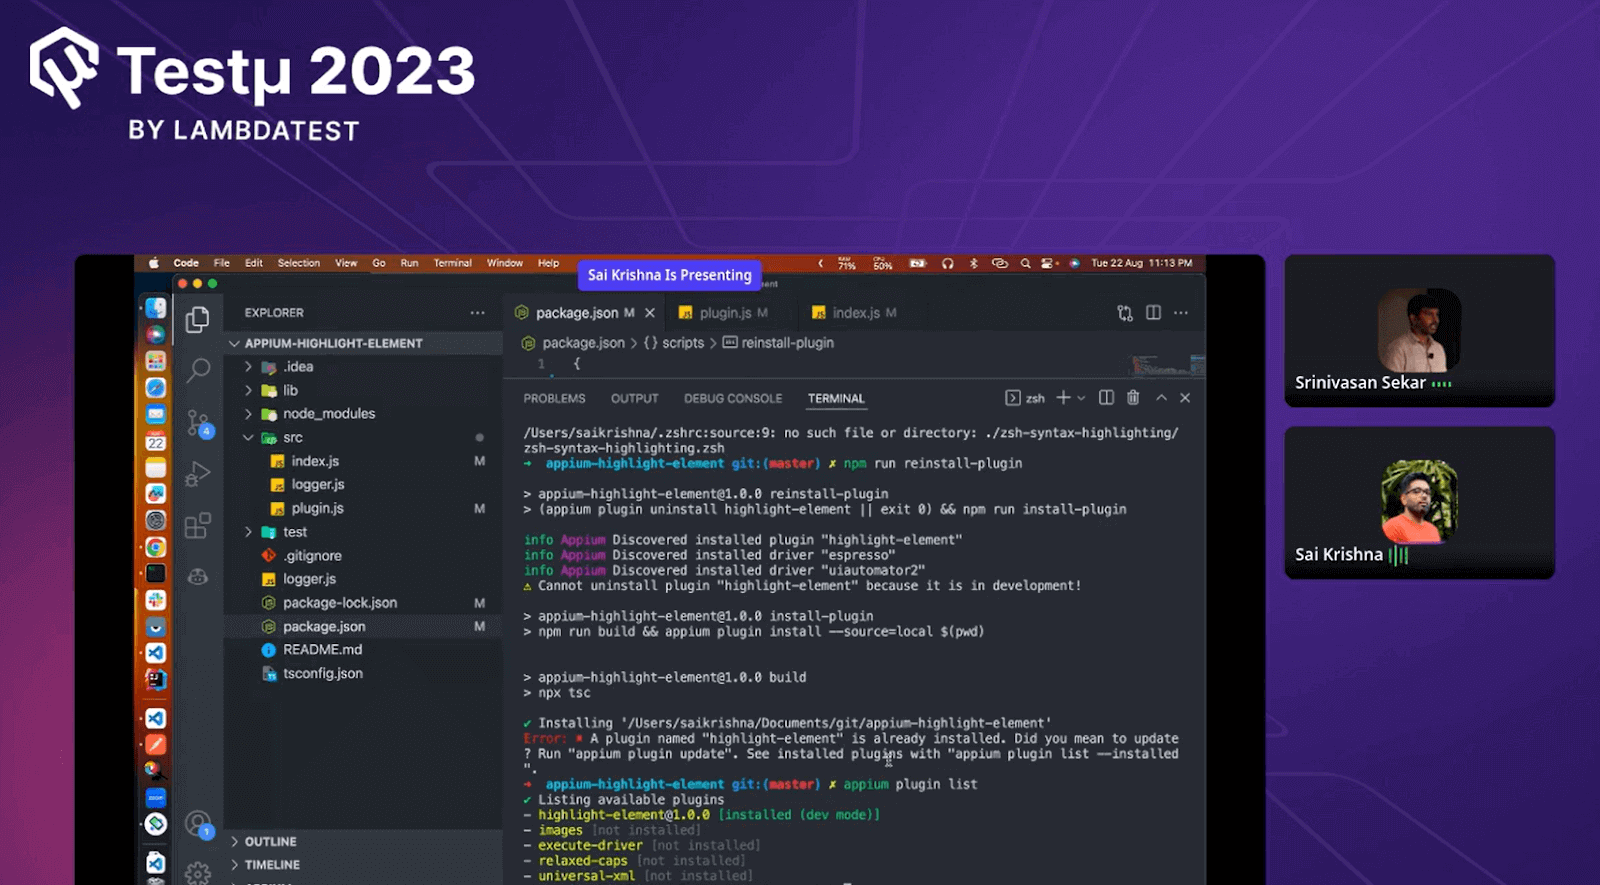Open the terminal launch profile dropdown arrow
This screenshot has height=885, width=1600.
(1081, 398)
